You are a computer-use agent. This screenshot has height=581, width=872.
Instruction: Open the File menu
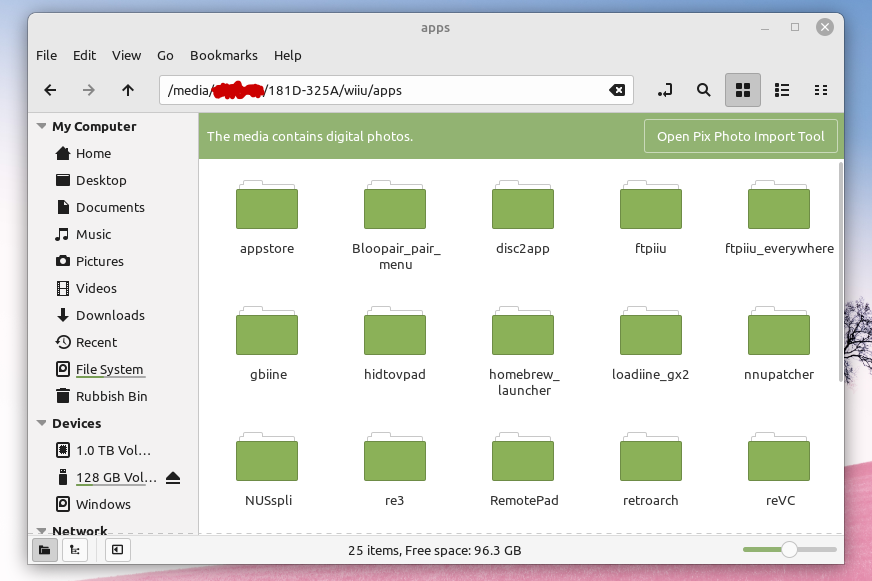(x=47, y=56)
